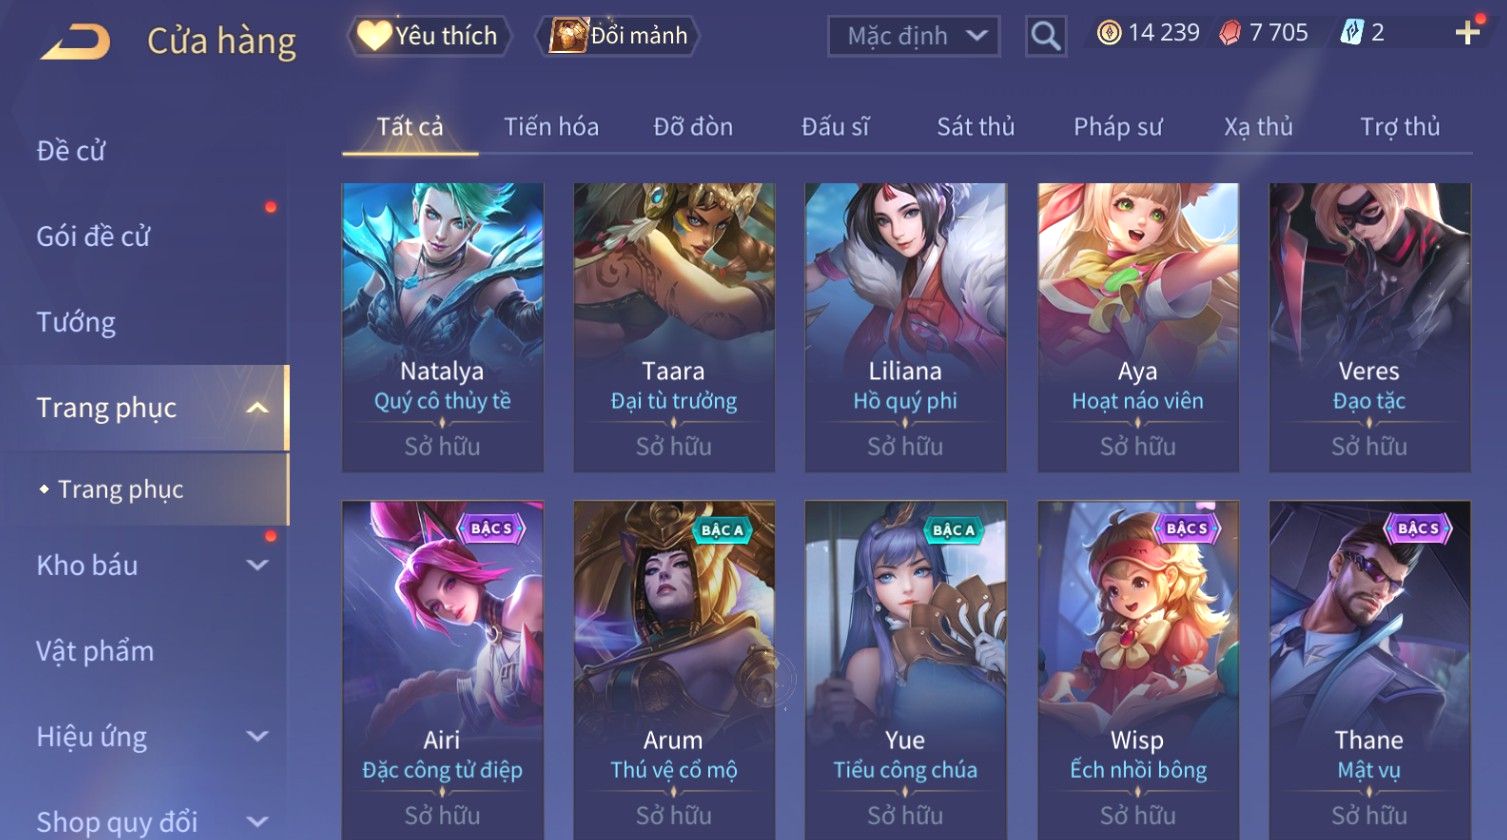Screen dimensions: 1507x840
Task: Click the blue voucher currency icon
Action: [x=1351, y=33]
